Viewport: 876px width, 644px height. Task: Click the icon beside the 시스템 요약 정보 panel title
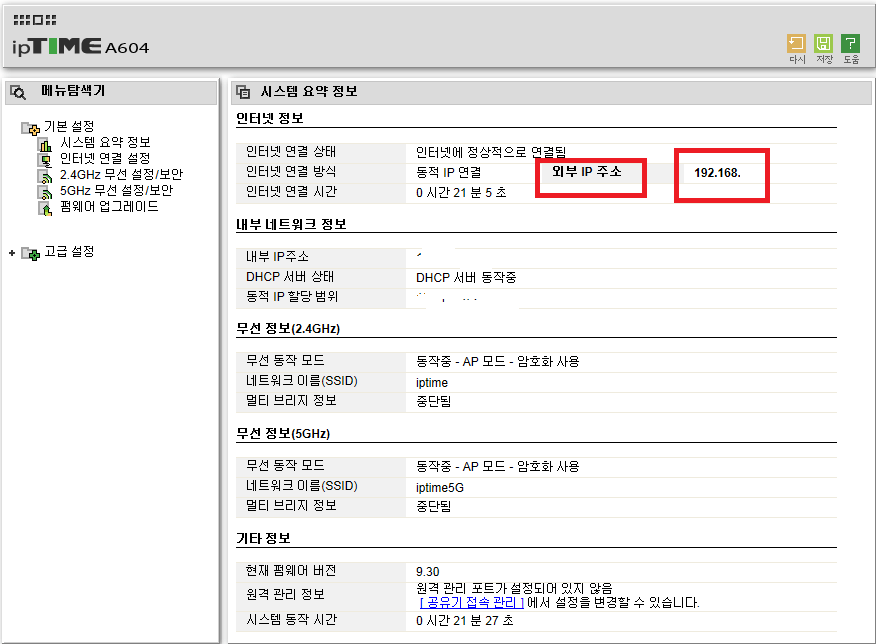[x=243, y=92]
